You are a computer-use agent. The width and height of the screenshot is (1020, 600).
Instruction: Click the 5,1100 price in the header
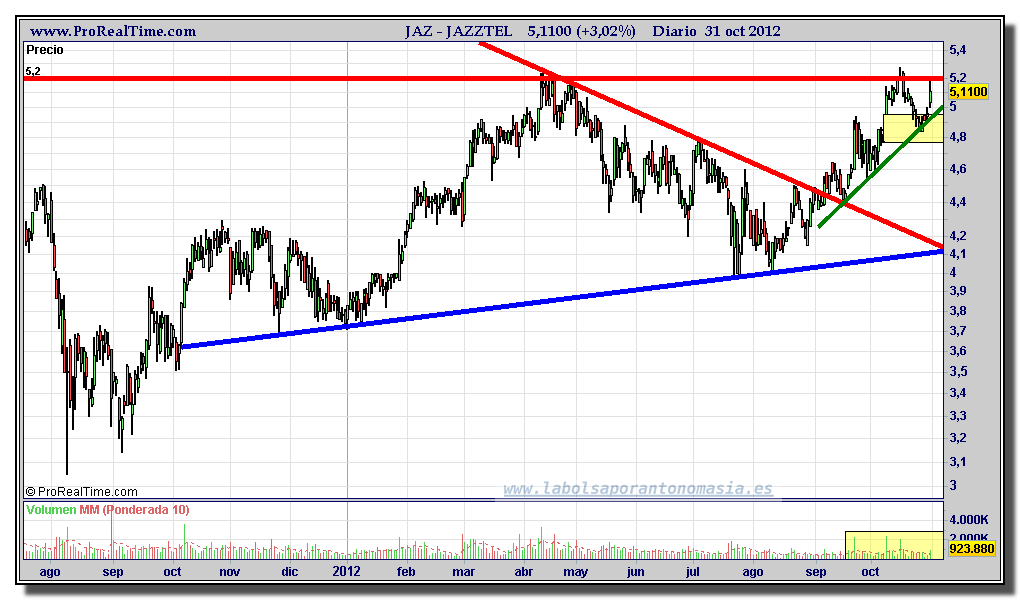tap(550, 31)
